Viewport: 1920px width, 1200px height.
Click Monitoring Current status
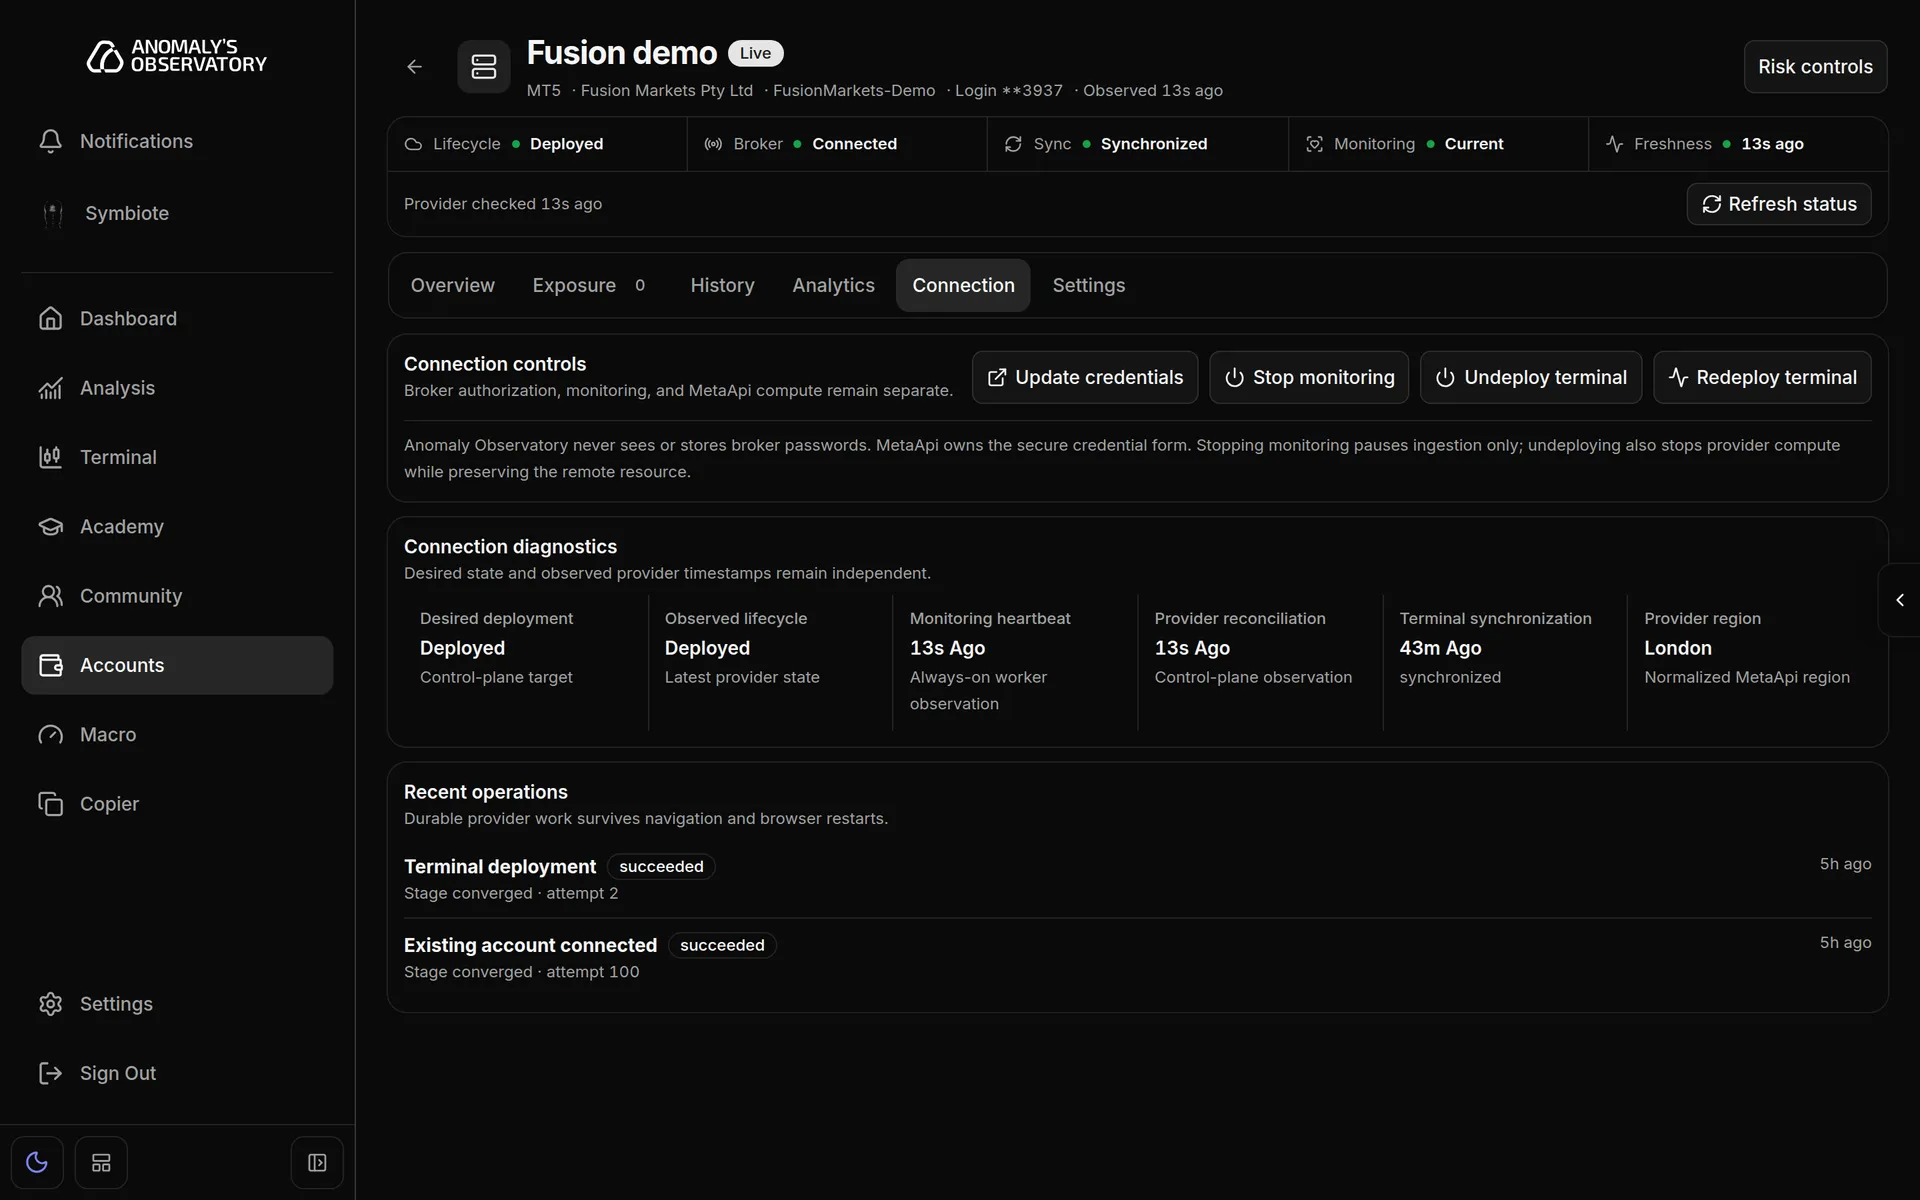[1438, 144]
